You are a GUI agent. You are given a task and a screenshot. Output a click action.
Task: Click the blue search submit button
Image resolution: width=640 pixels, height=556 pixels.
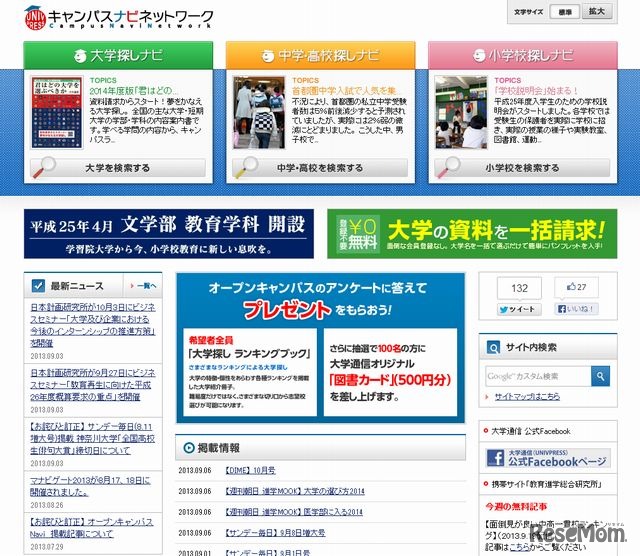click(x=600, y=376)
